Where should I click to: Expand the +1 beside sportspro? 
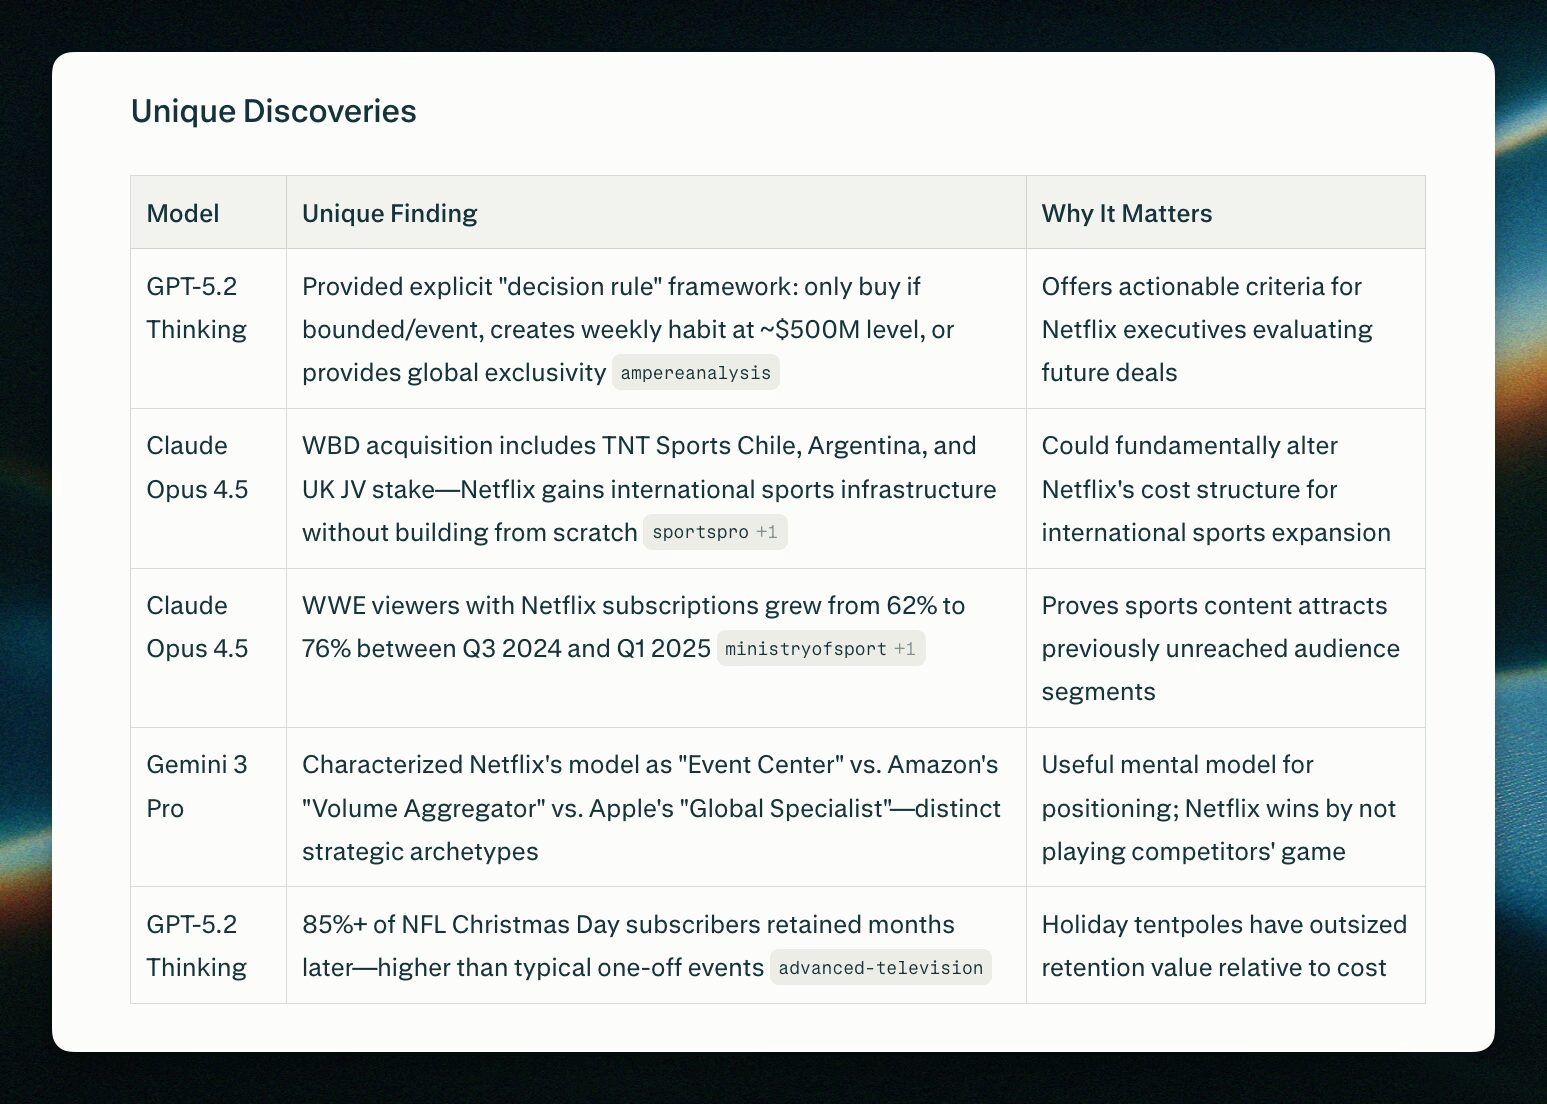pyautogui.click(x=767, y=532)
